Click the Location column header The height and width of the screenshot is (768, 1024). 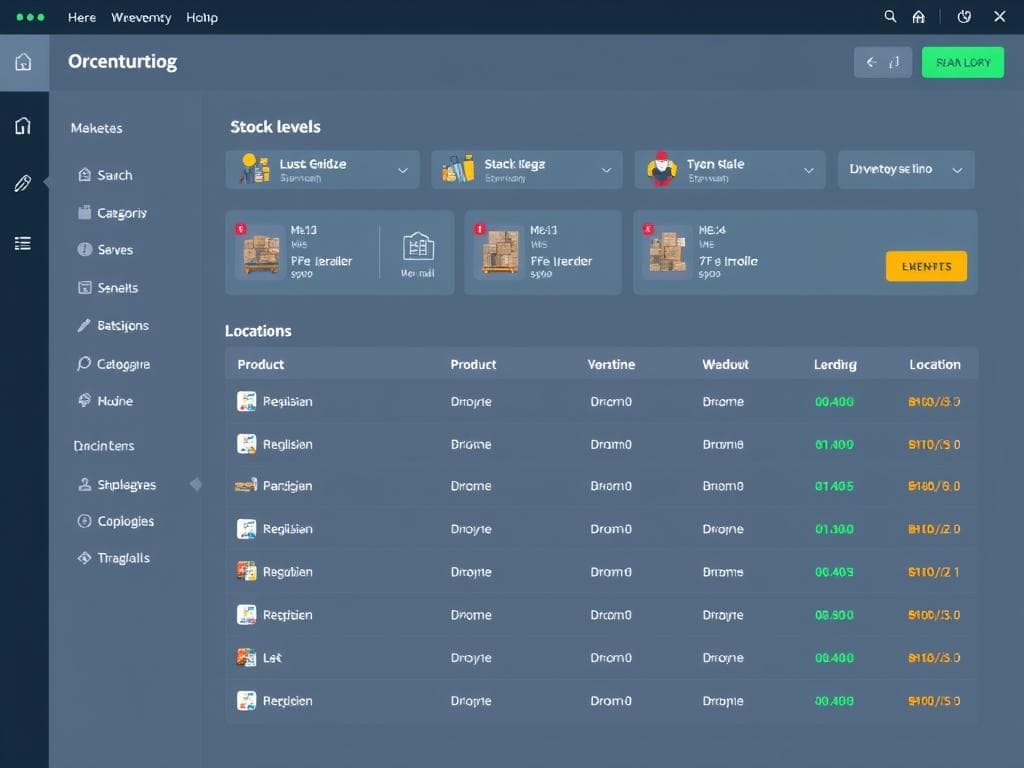(935, 364)
